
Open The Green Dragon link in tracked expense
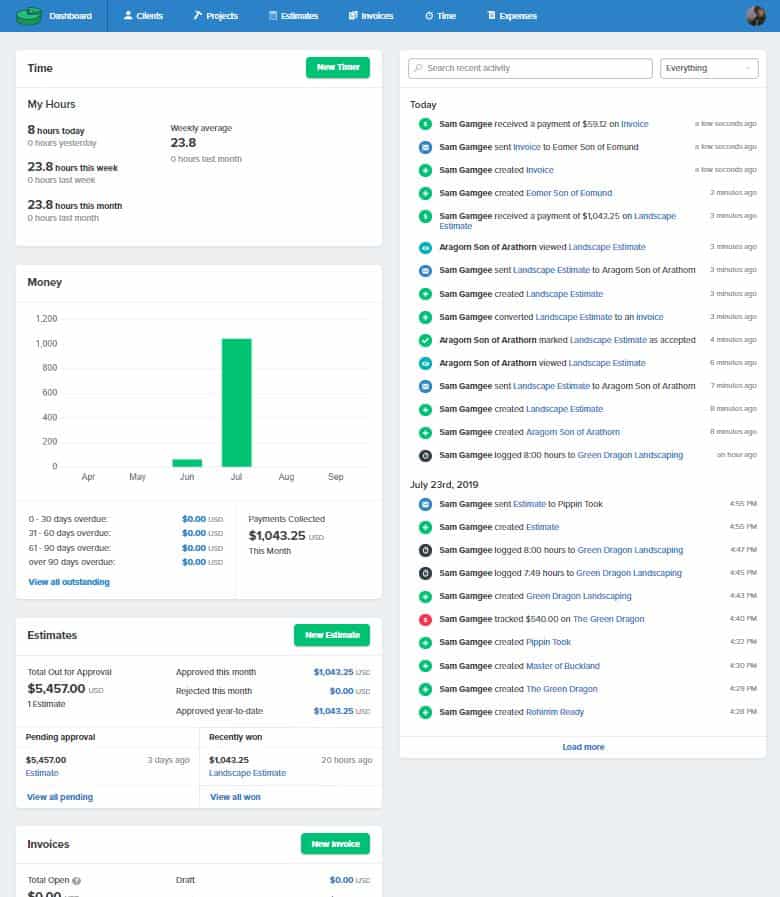[608, 619]
